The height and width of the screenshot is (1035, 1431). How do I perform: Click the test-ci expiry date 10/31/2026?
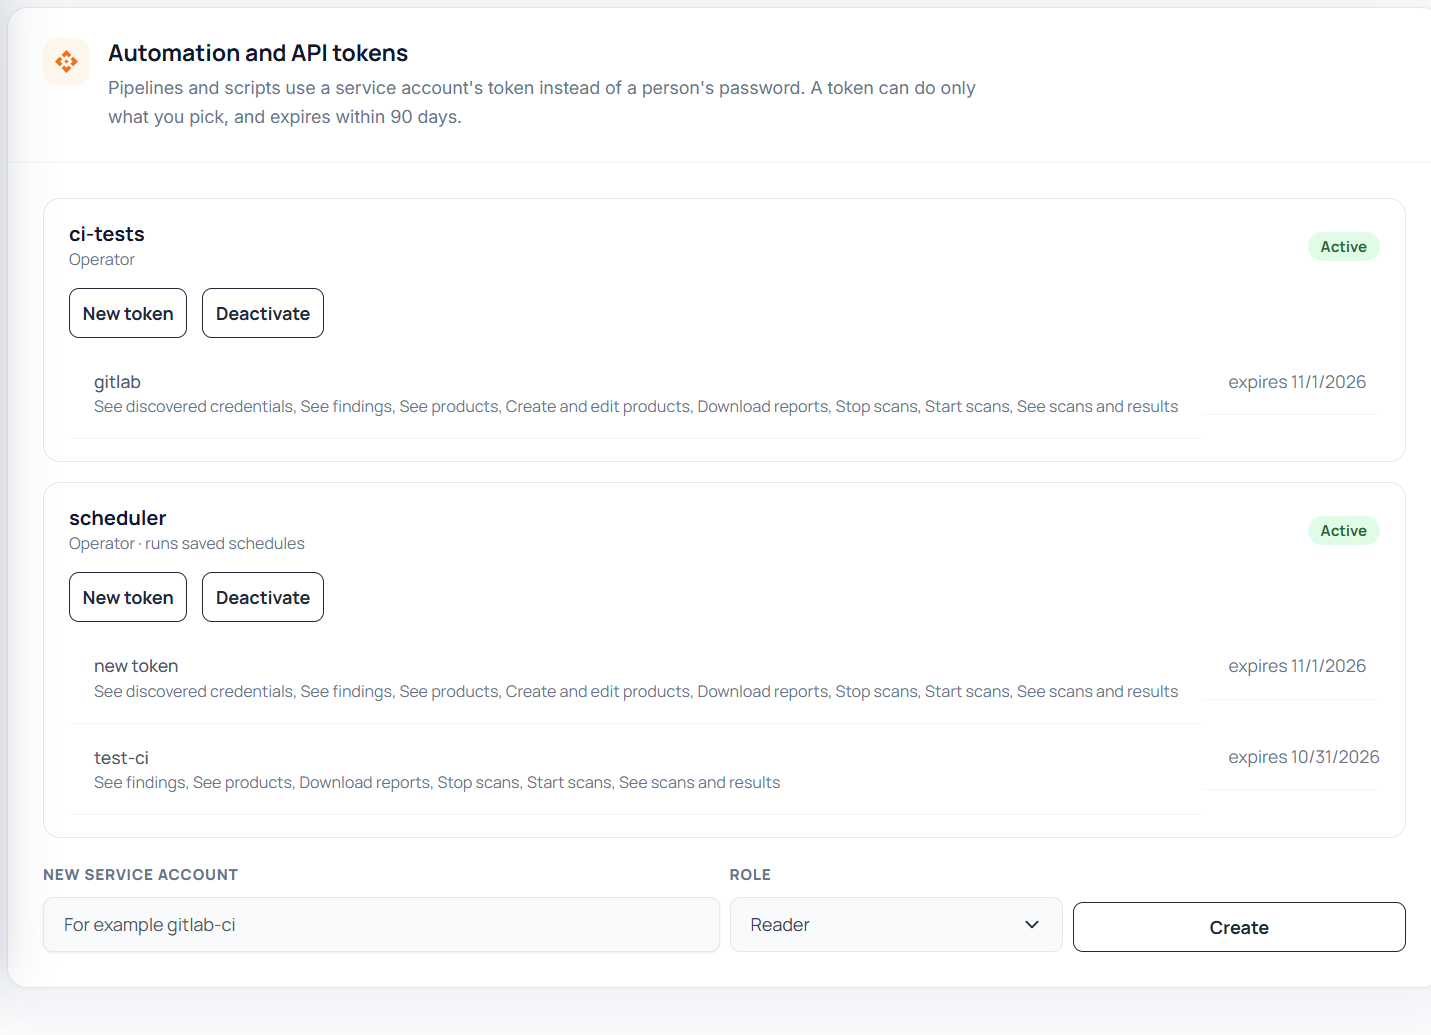click(1304, 757)
